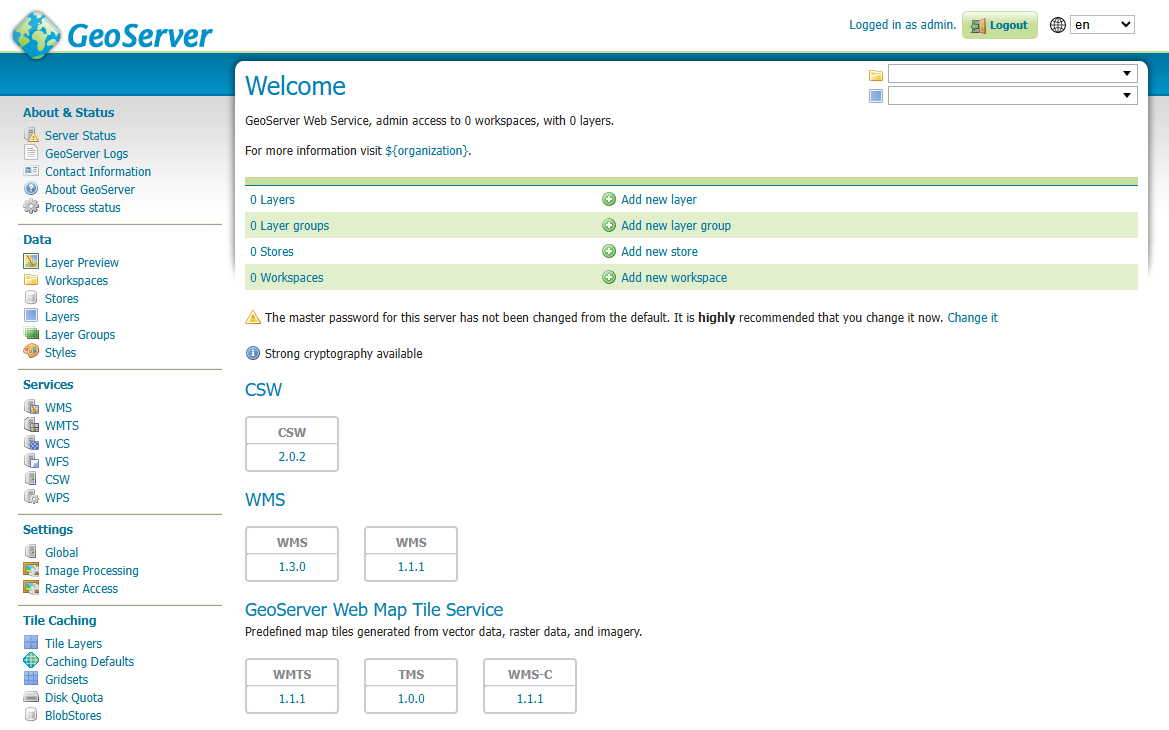This screenshot has width=1169, height=730.
Task: Open TMS 1.0.0 capabilities link
Action: point(411,699)
